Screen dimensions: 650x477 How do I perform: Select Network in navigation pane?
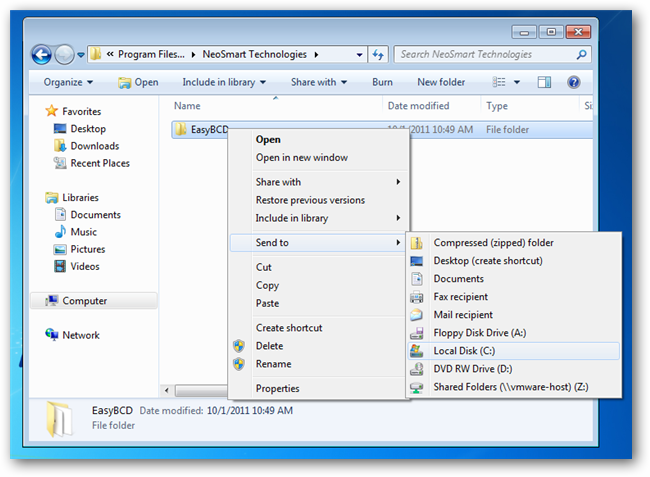click(73, 335)
